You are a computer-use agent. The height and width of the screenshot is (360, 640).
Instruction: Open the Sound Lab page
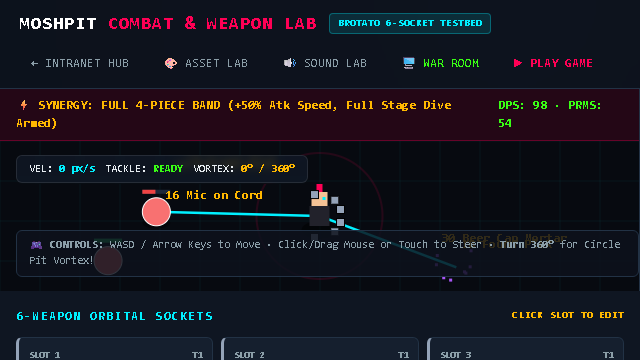point(325,63)
